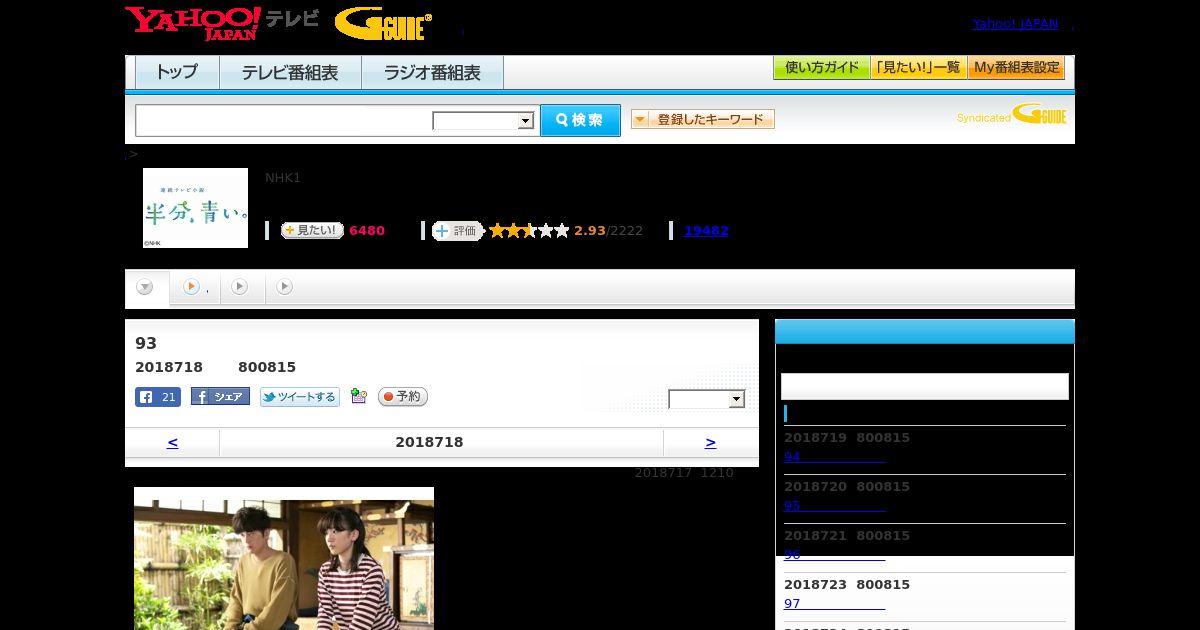The height and width of the screenshot is (630, 1200).
Task: Open the 使い方ガイド button
Action: coord(821,68)
